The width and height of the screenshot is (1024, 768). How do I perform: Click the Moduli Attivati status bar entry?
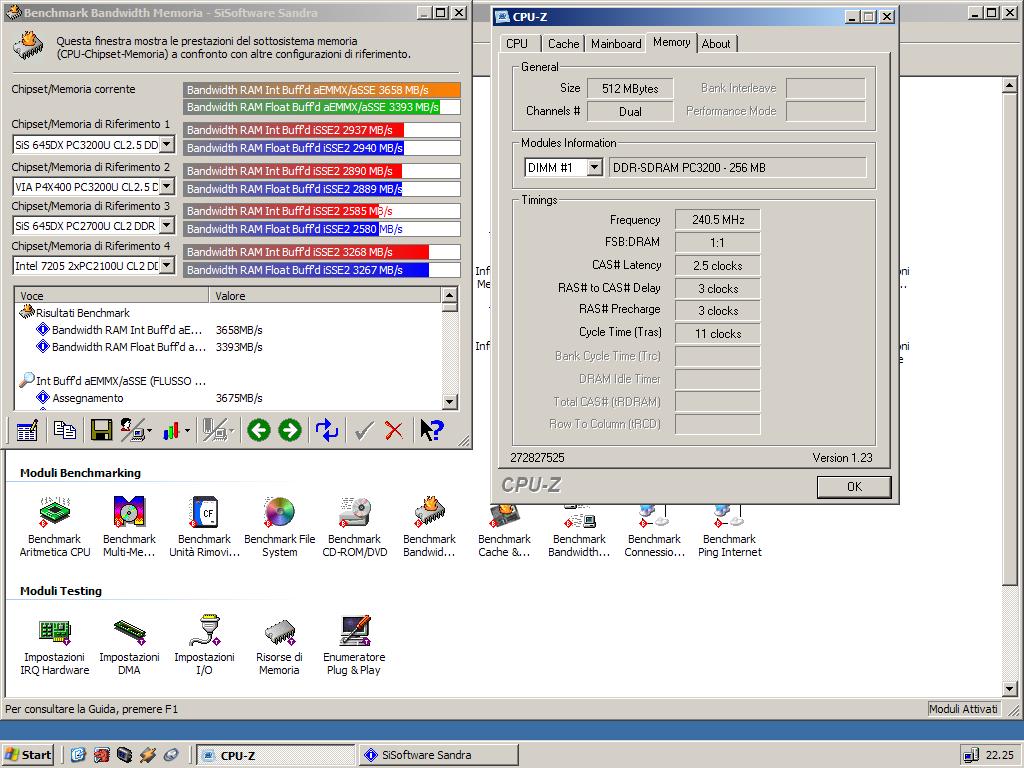click(x=963, y=709)
